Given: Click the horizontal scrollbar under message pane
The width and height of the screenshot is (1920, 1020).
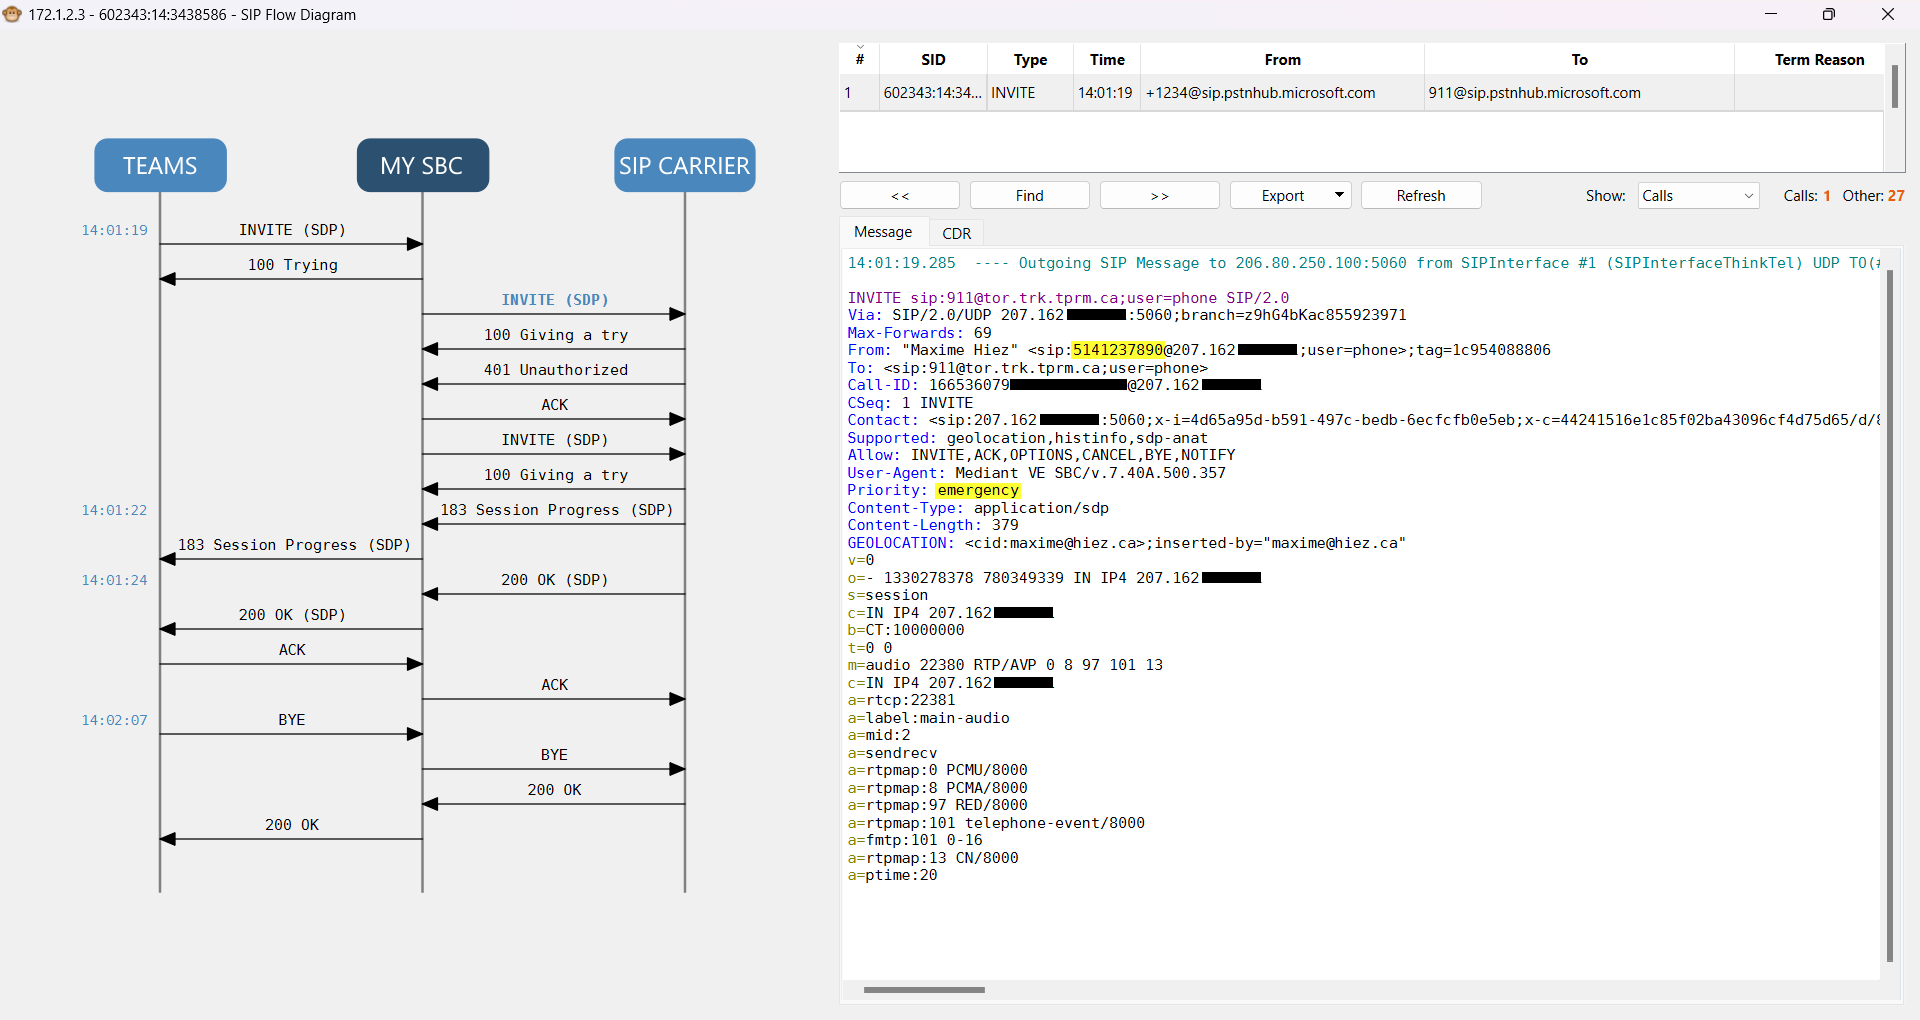Looking at the screenshot, I should (923, 990).
